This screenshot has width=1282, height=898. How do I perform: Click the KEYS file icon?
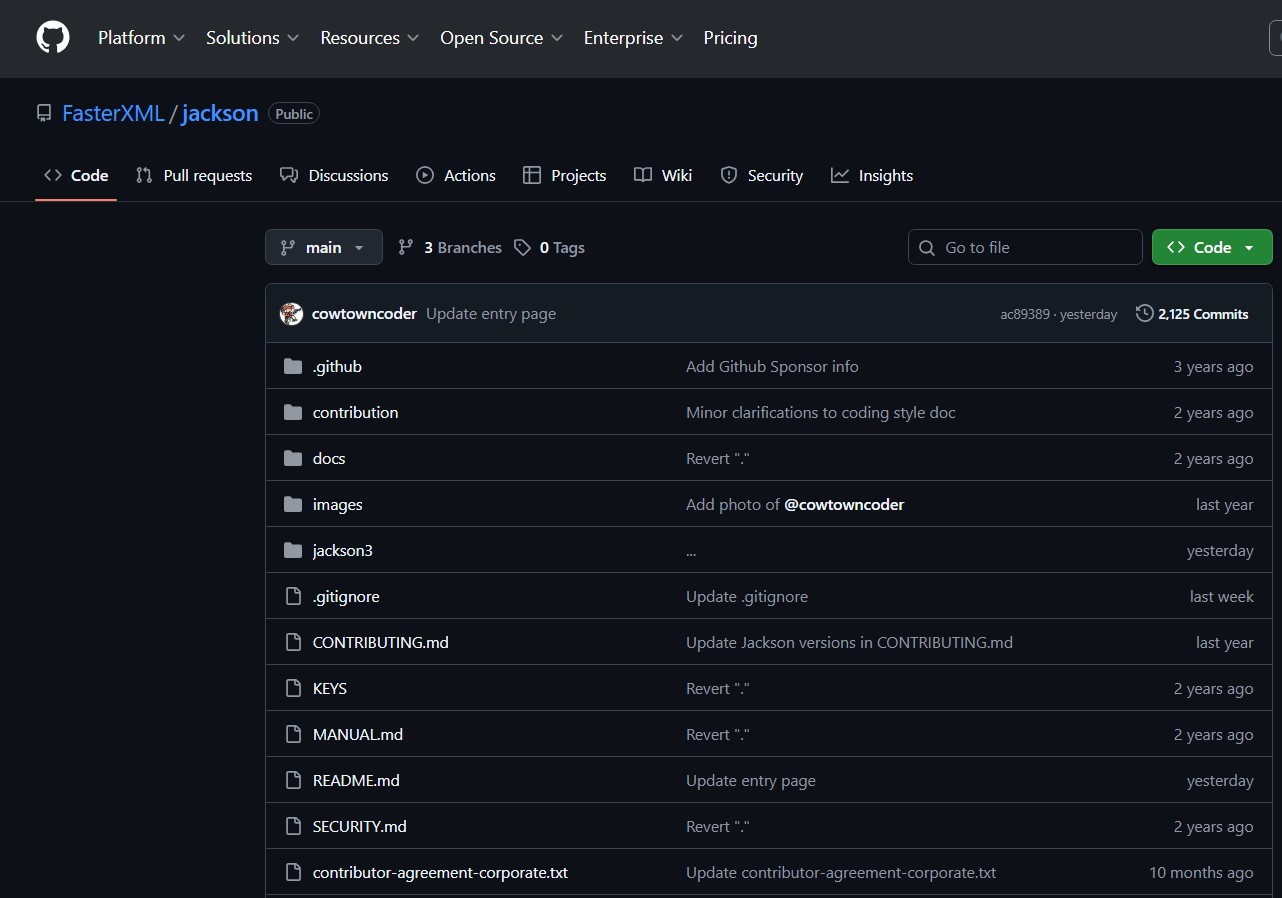tap(293, 689)
